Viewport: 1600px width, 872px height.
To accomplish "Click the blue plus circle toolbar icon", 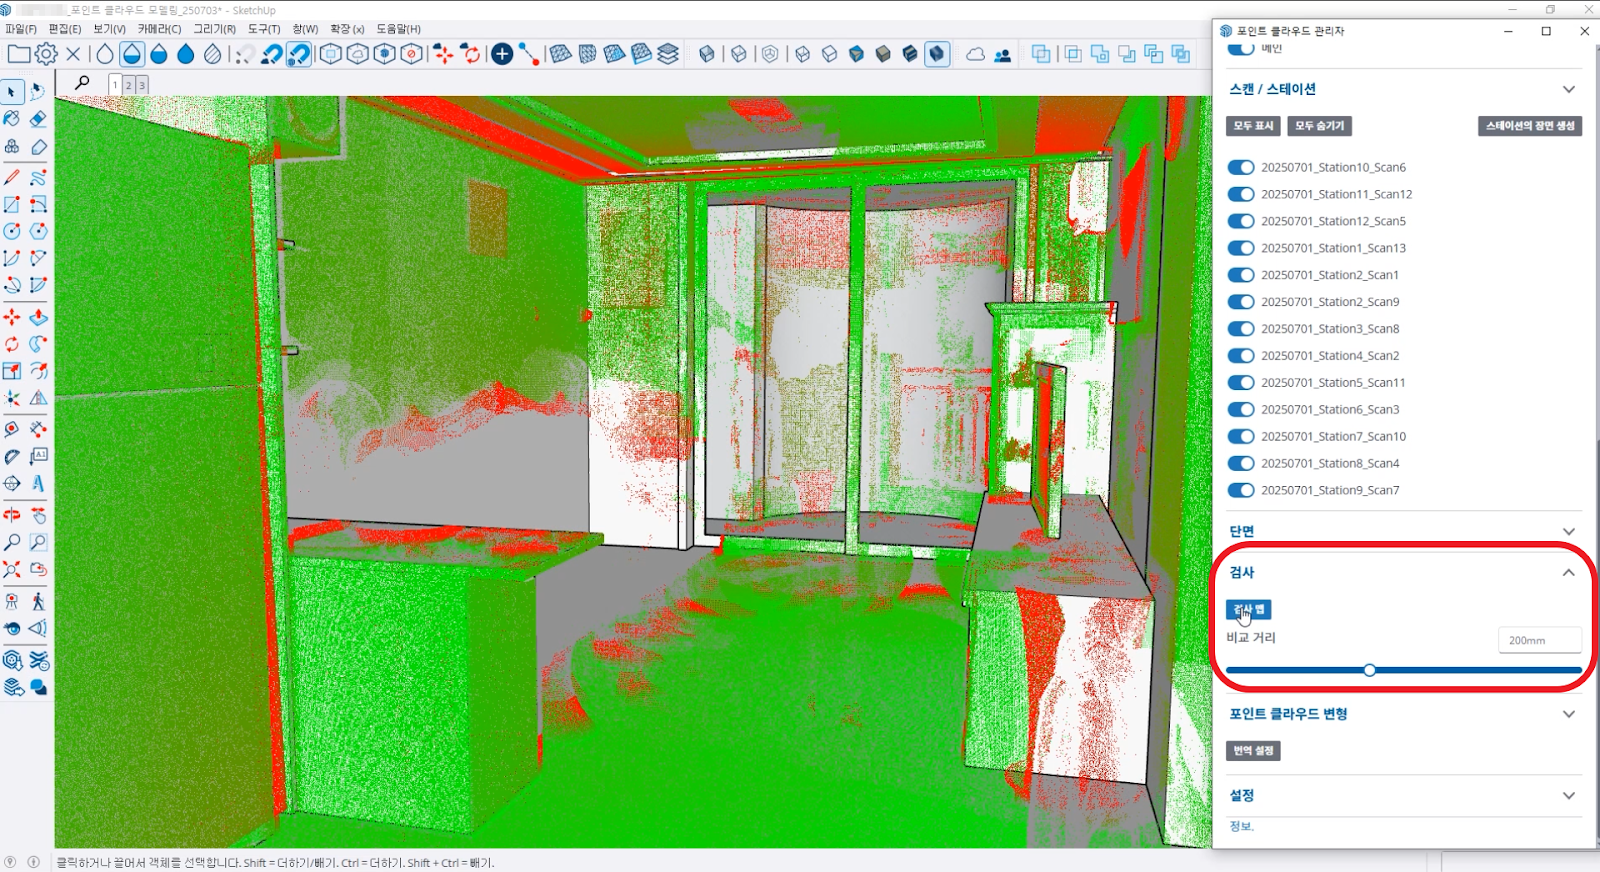I will pos(502,54).
